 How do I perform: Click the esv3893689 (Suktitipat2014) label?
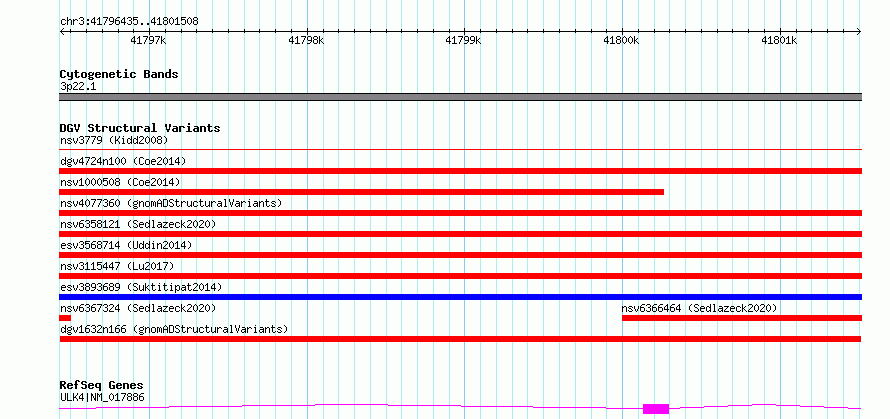pyautogui.click(x=141, y=287)
